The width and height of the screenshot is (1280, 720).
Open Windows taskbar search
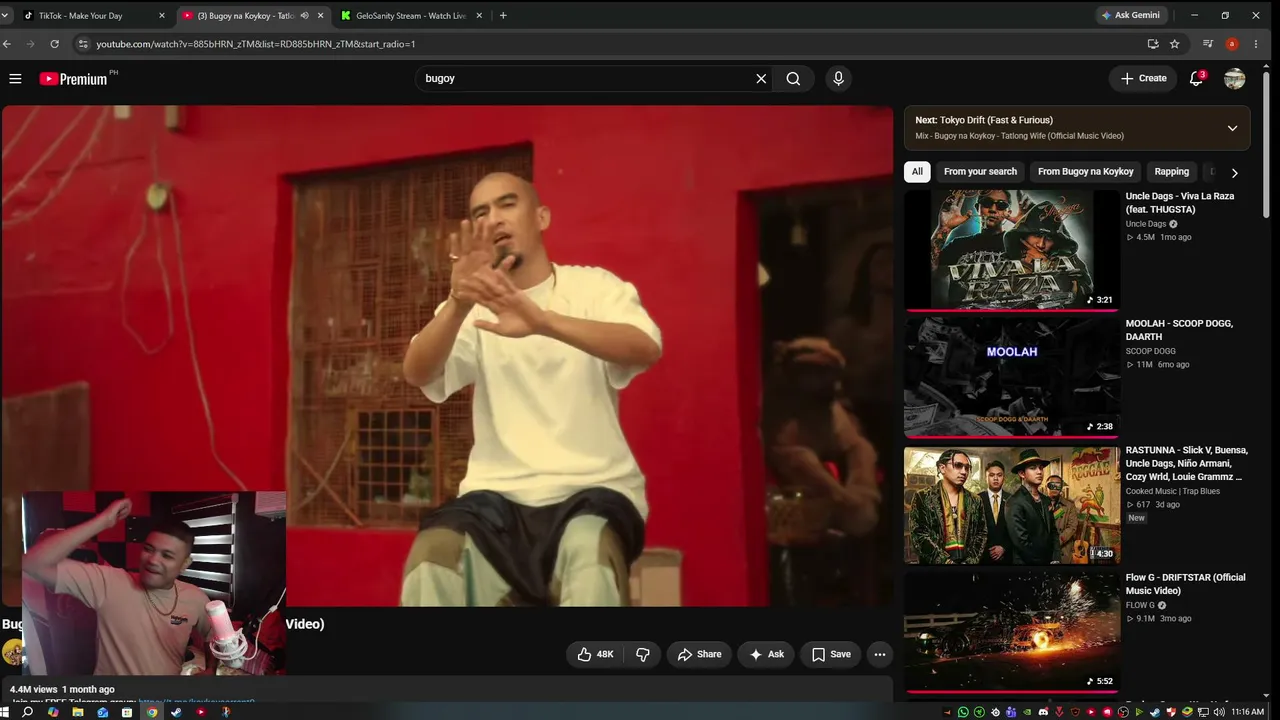(x=27, y=712)
